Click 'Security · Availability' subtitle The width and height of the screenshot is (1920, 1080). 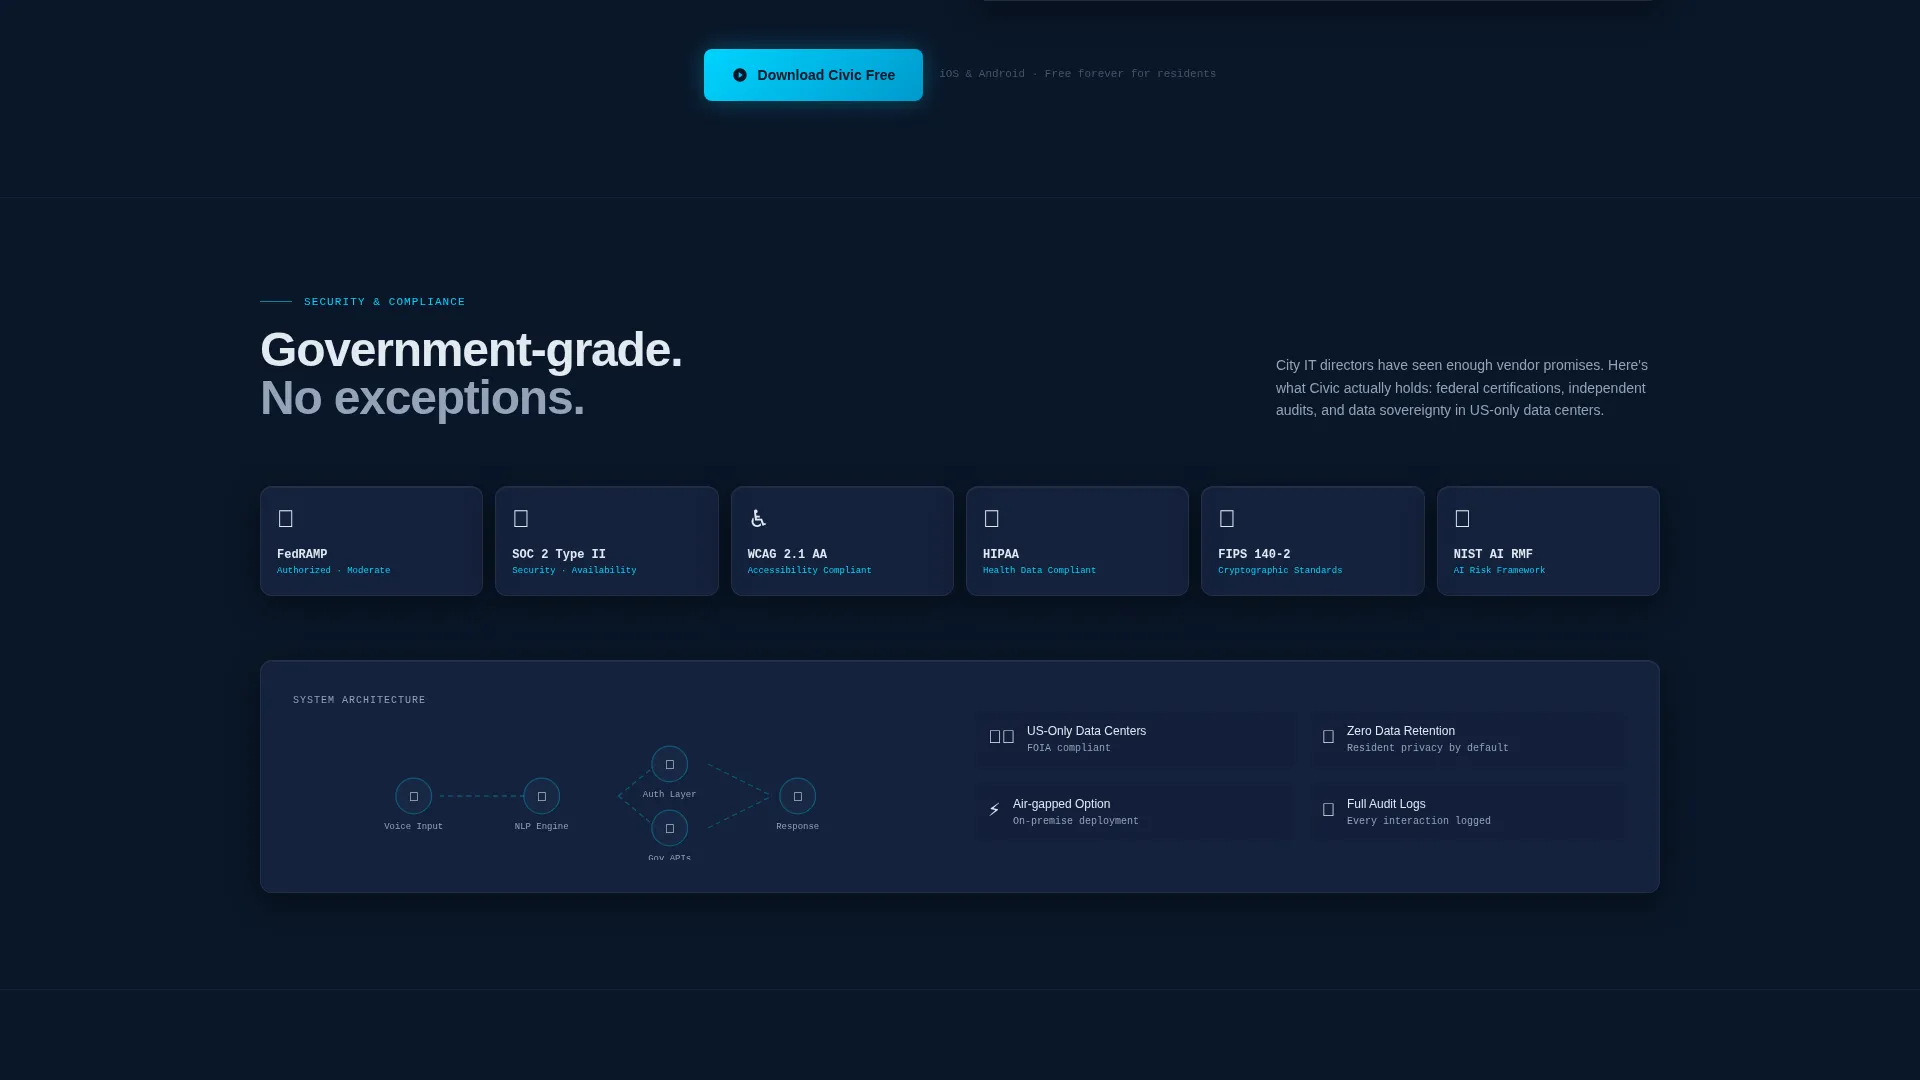[574, 571]
